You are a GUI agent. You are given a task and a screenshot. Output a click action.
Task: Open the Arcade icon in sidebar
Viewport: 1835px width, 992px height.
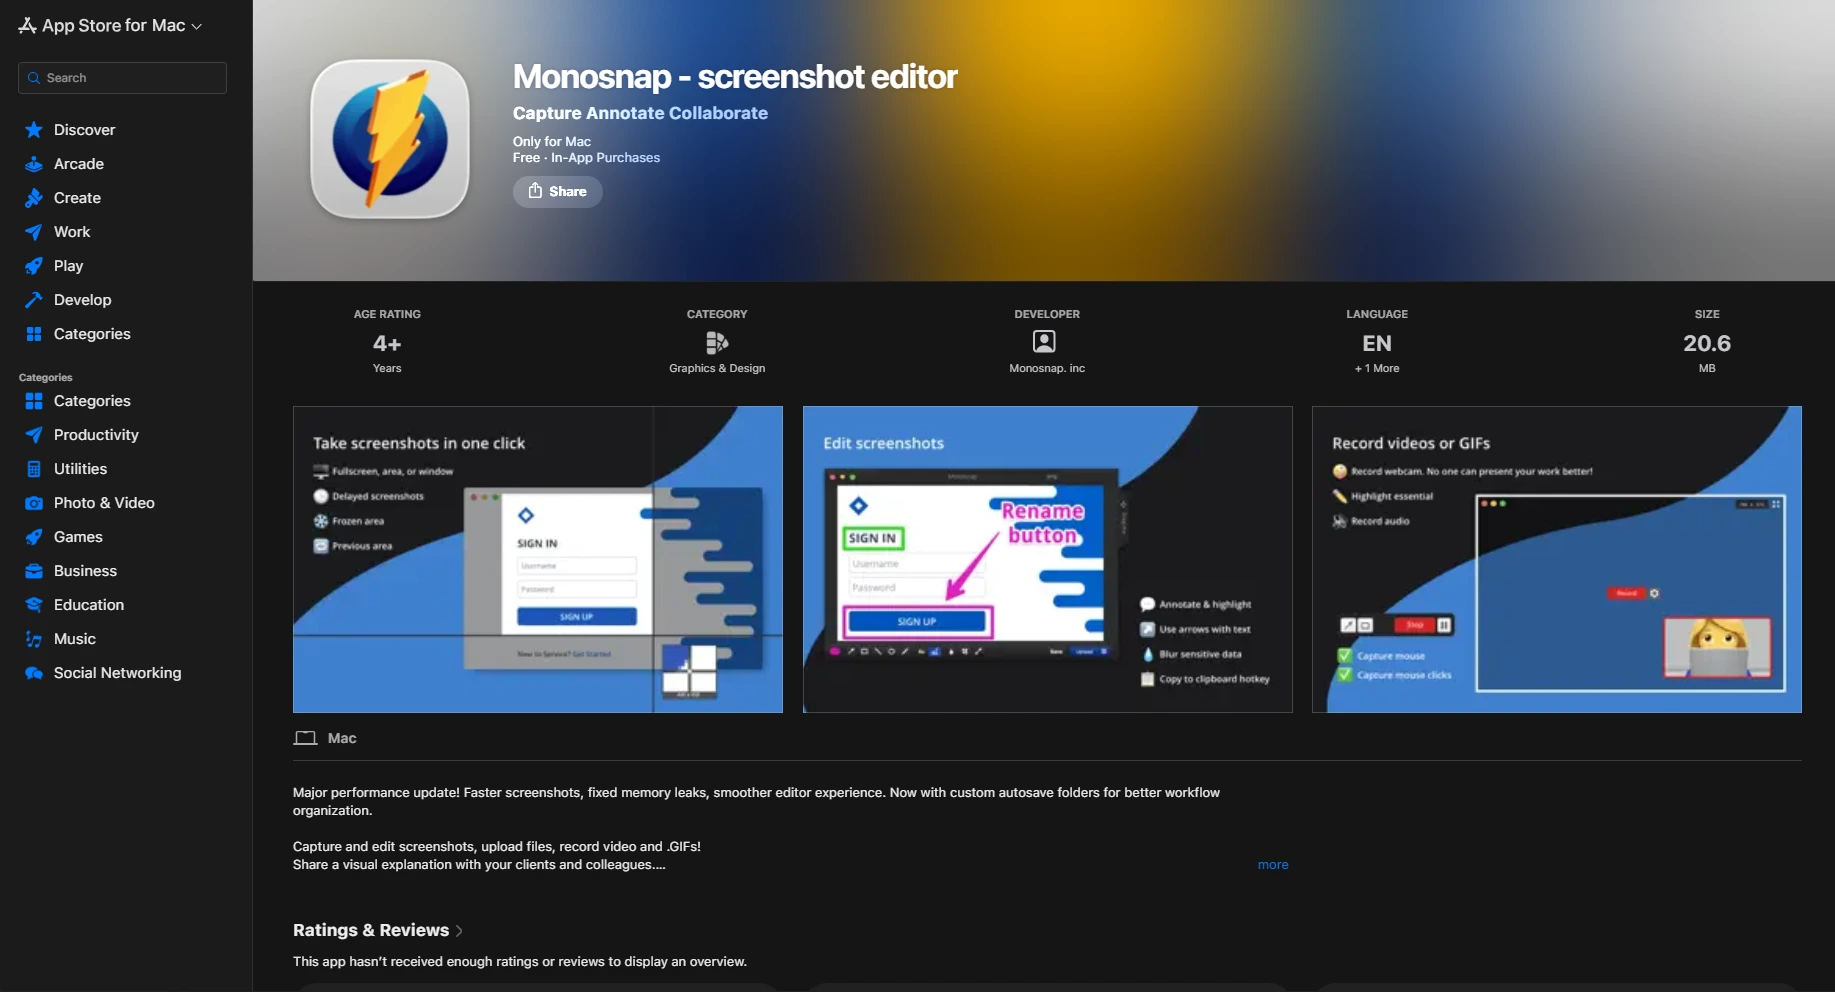[x=34, y=164]
